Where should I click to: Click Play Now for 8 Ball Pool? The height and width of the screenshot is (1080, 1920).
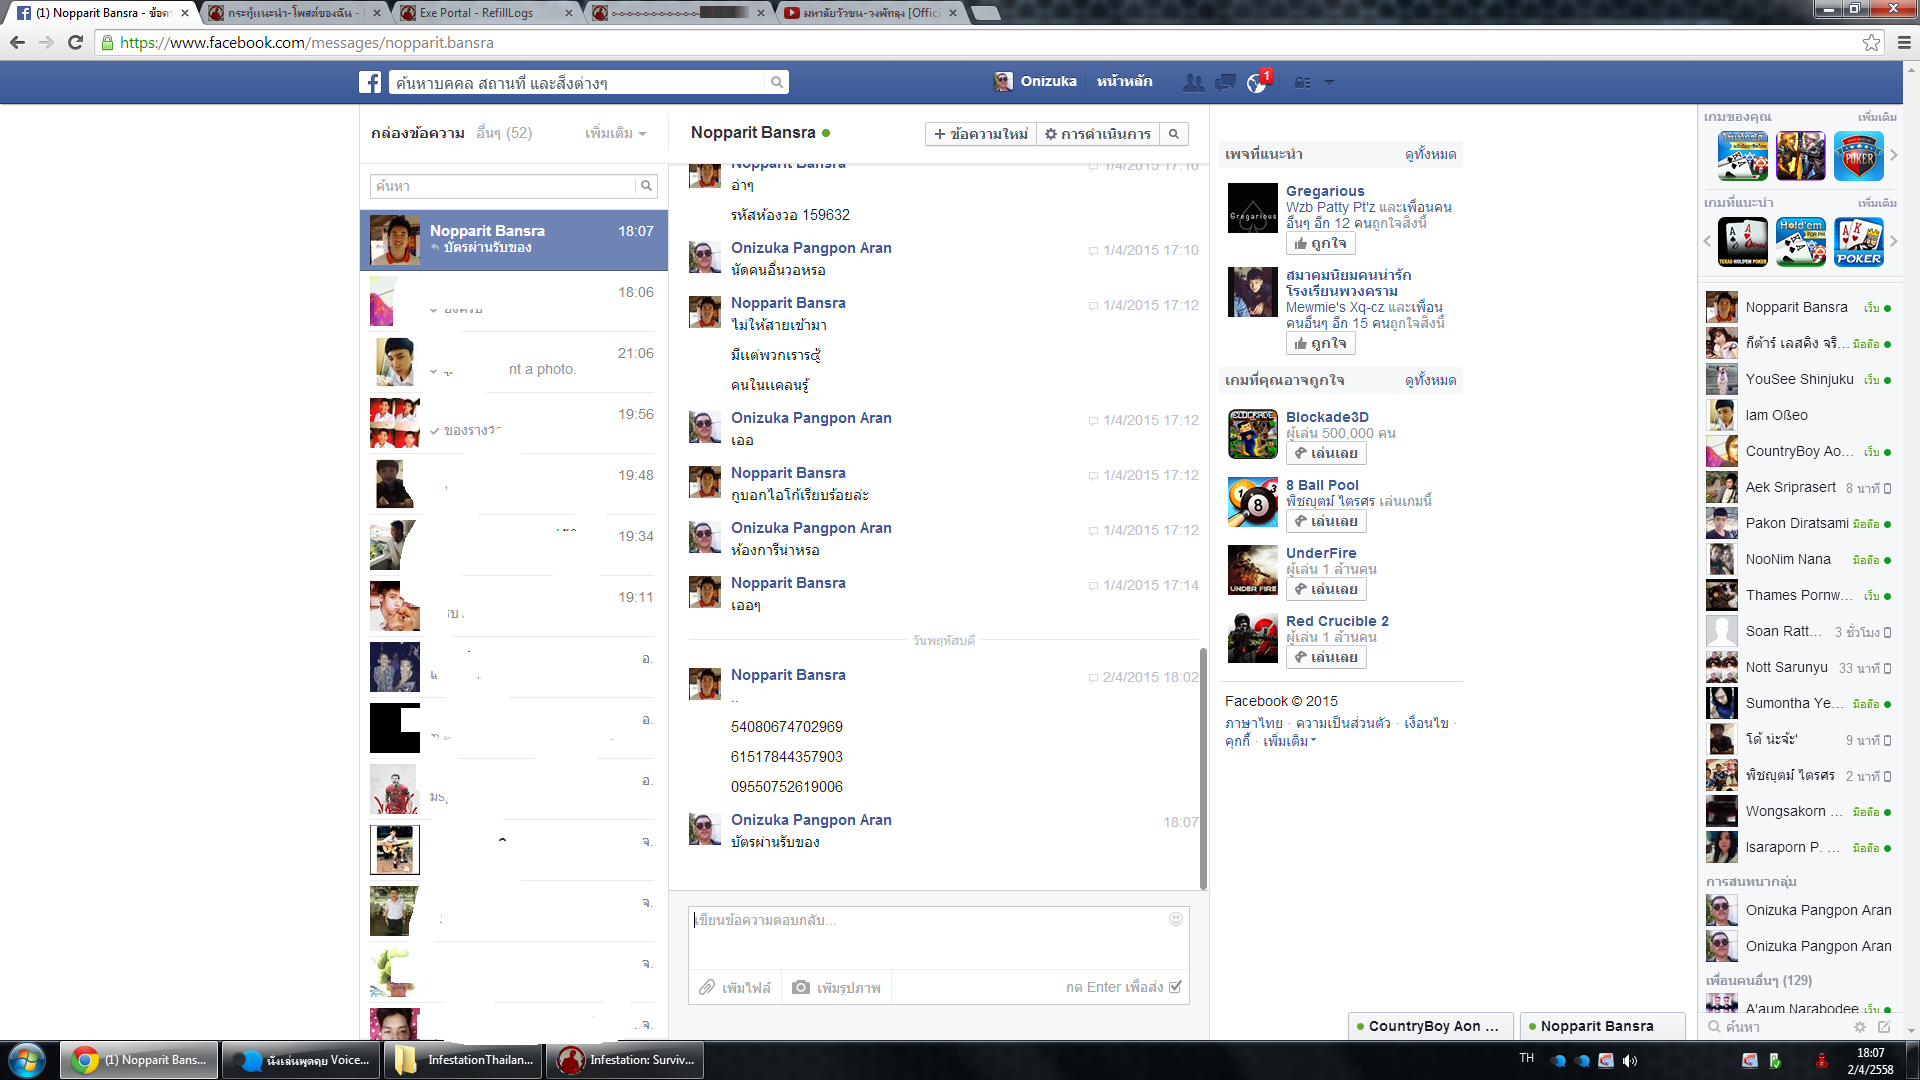pos(1326,521)
